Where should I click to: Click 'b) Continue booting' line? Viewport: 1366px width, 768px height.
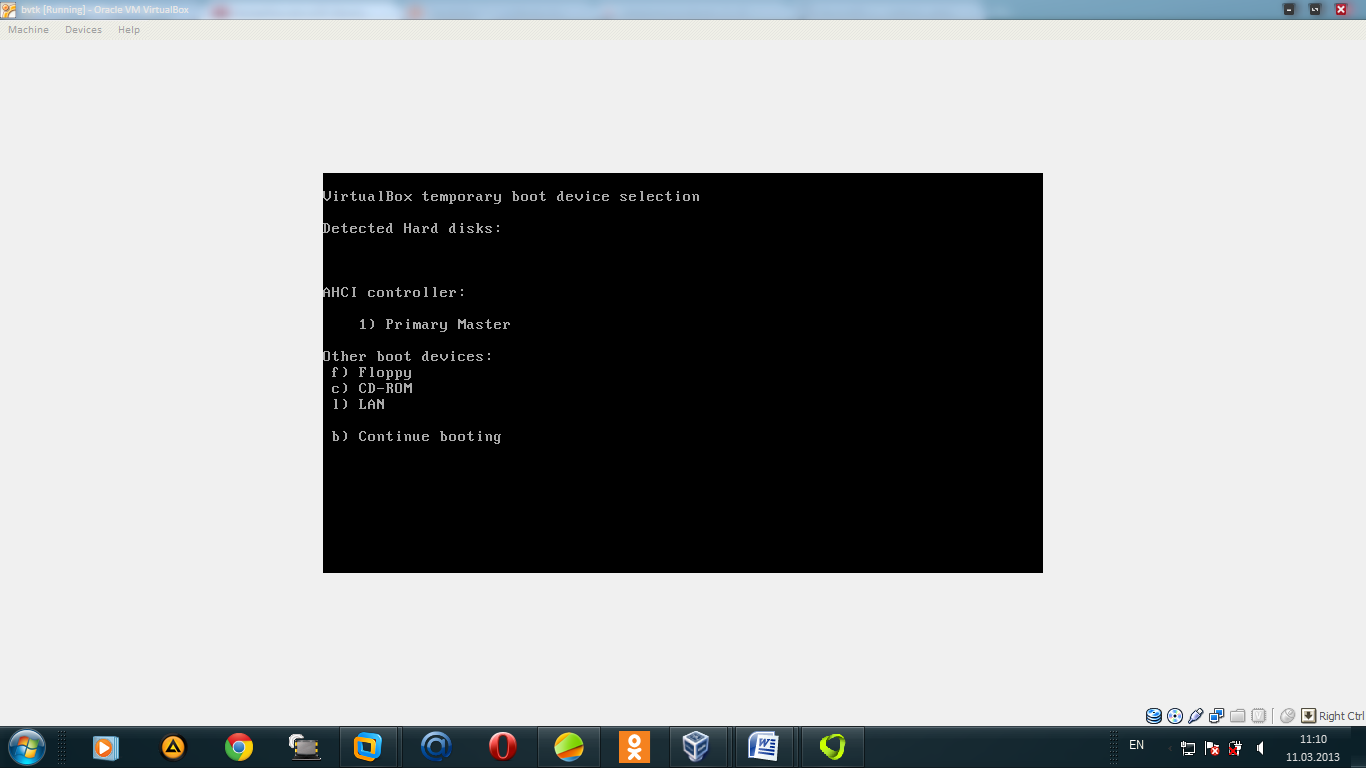click(416, 436)
